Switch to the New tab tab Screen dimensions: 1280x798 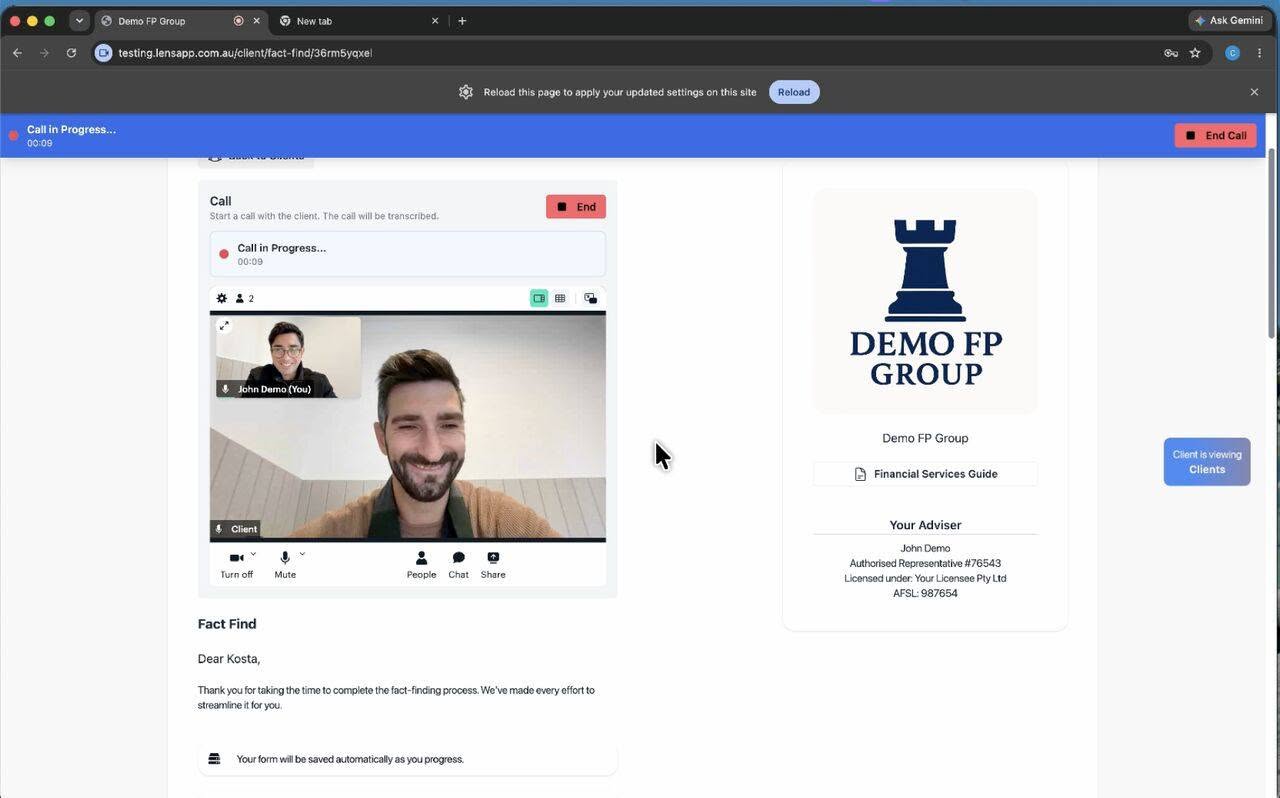click(x=359, y=21)
